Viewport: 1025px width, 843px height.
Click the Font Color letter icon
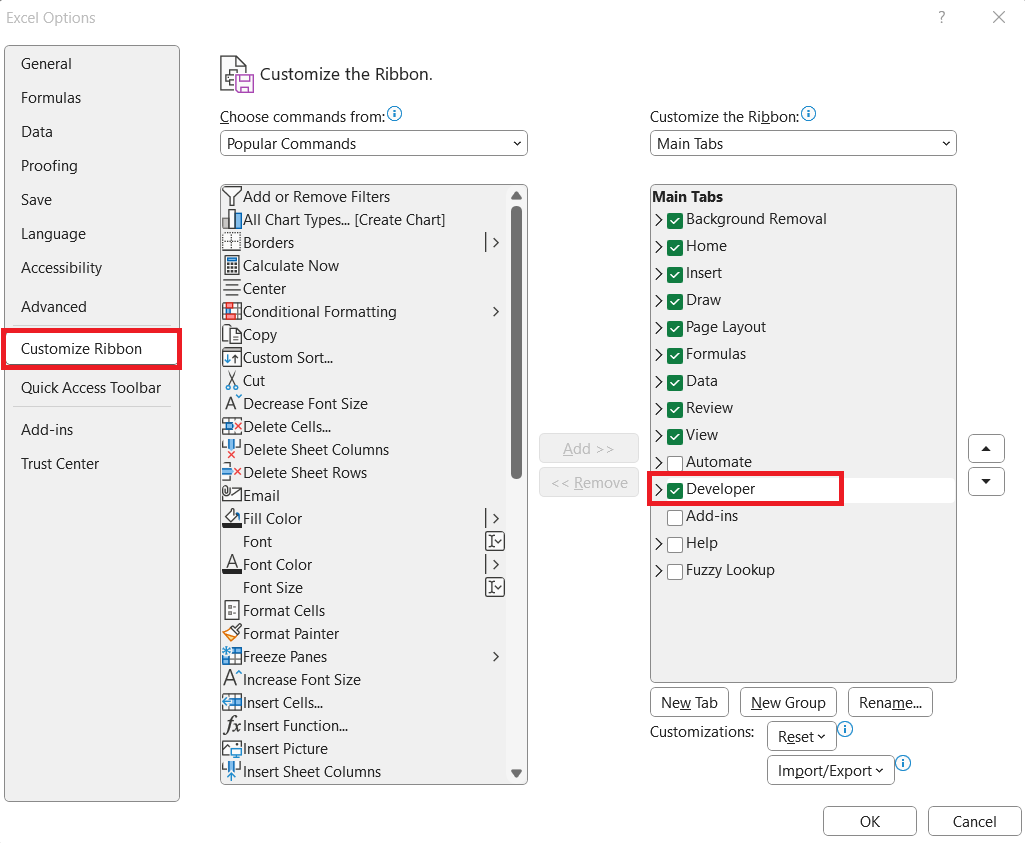pos(231,564)
